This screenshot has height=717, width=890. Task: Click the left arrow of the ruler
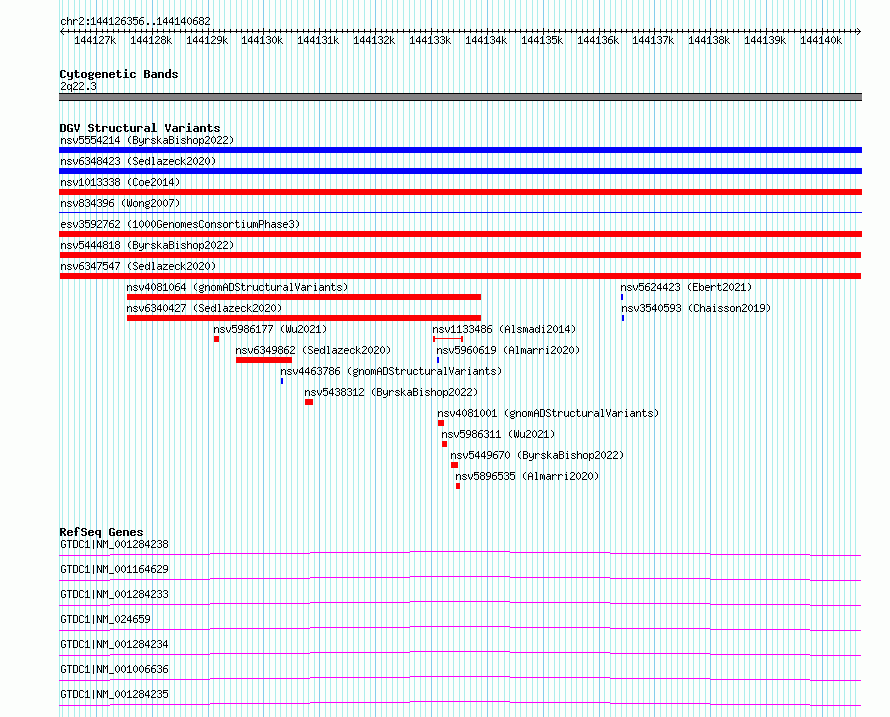[62, 31]
